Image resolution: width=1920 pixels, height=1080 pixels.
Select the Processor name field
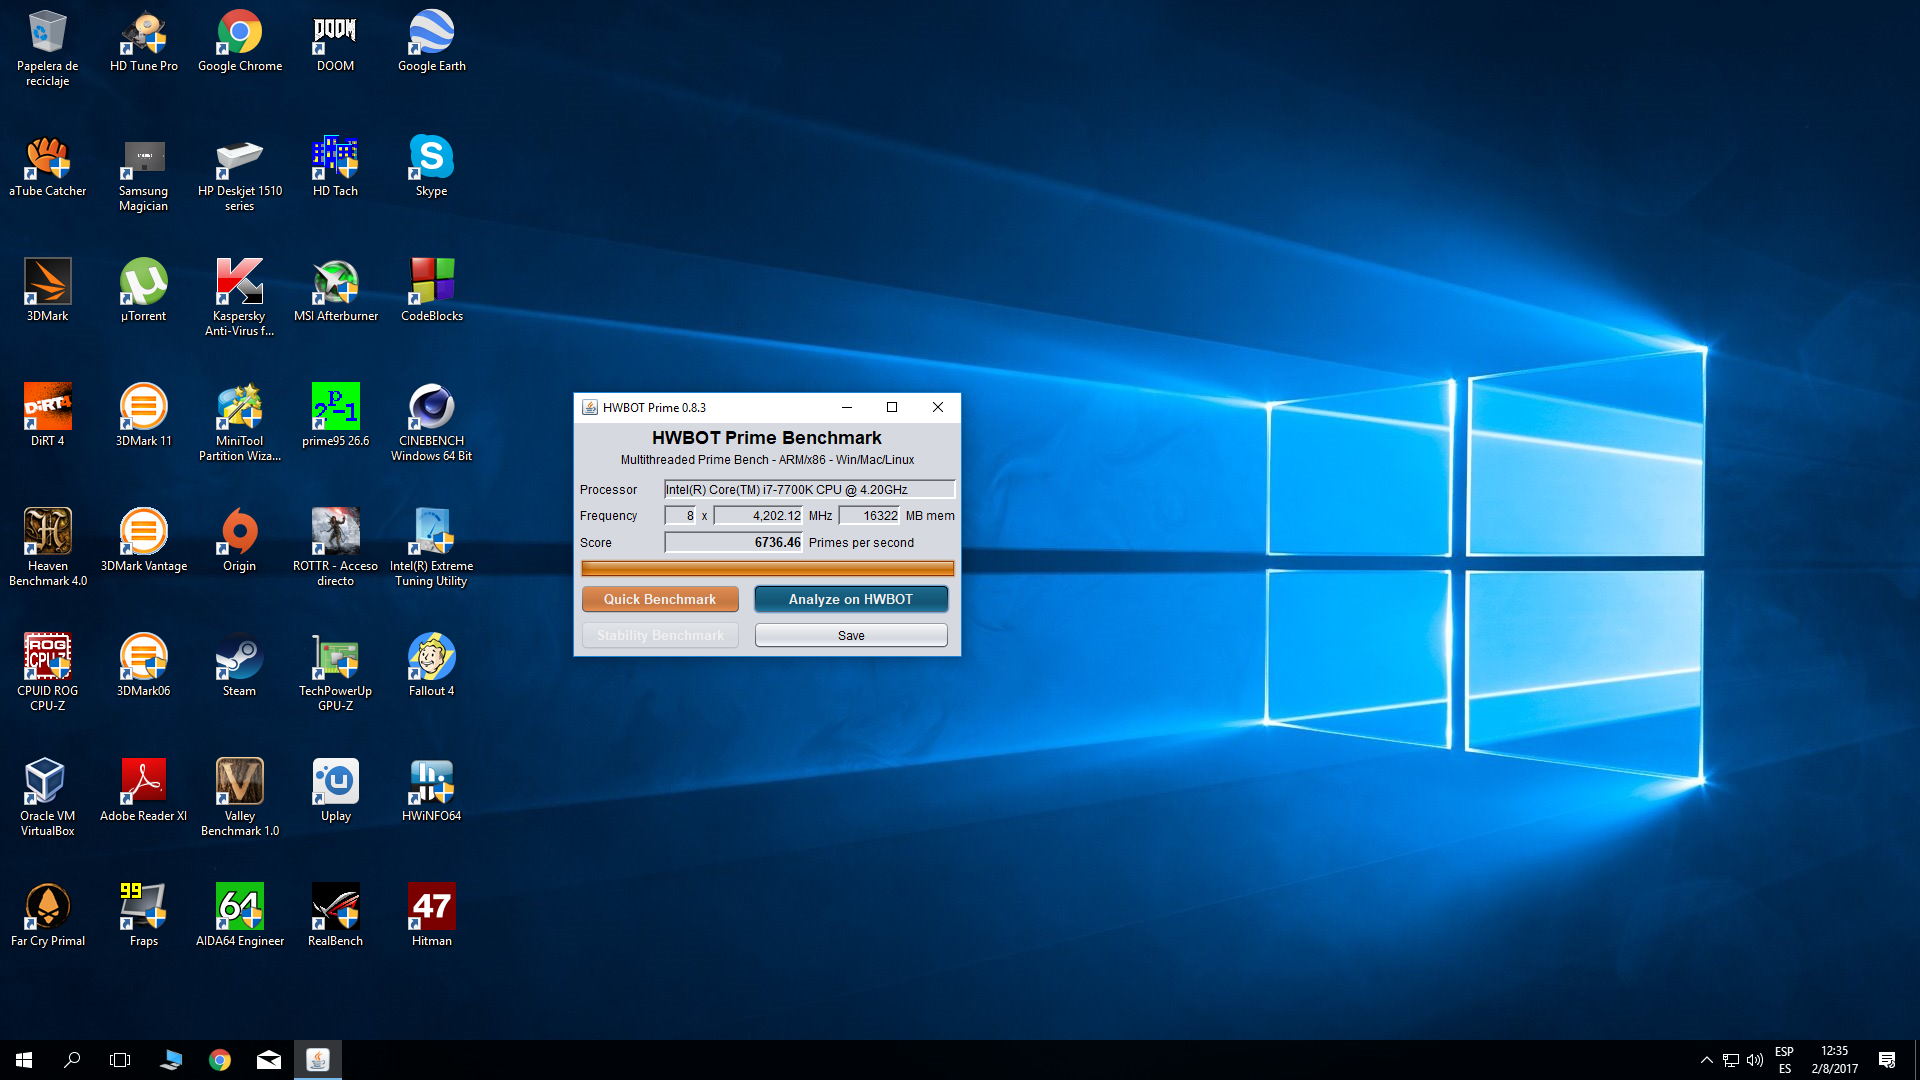809,489
